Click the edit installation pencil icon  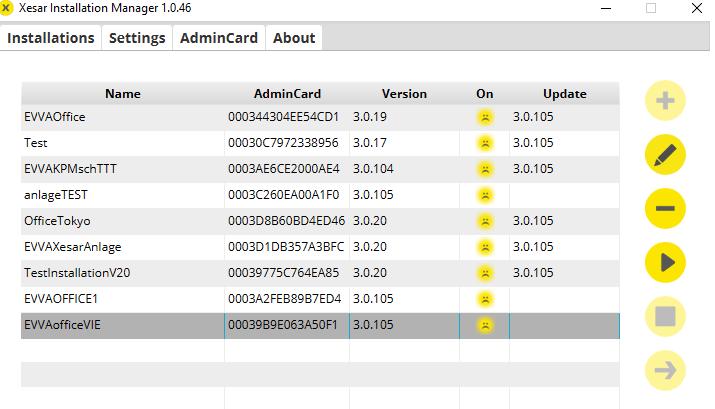[665, 155]
